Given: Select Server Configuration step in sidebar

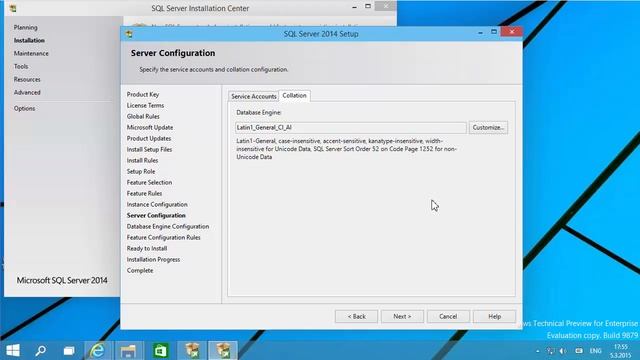Looking at the screenshot, I should tap(156, 216).
